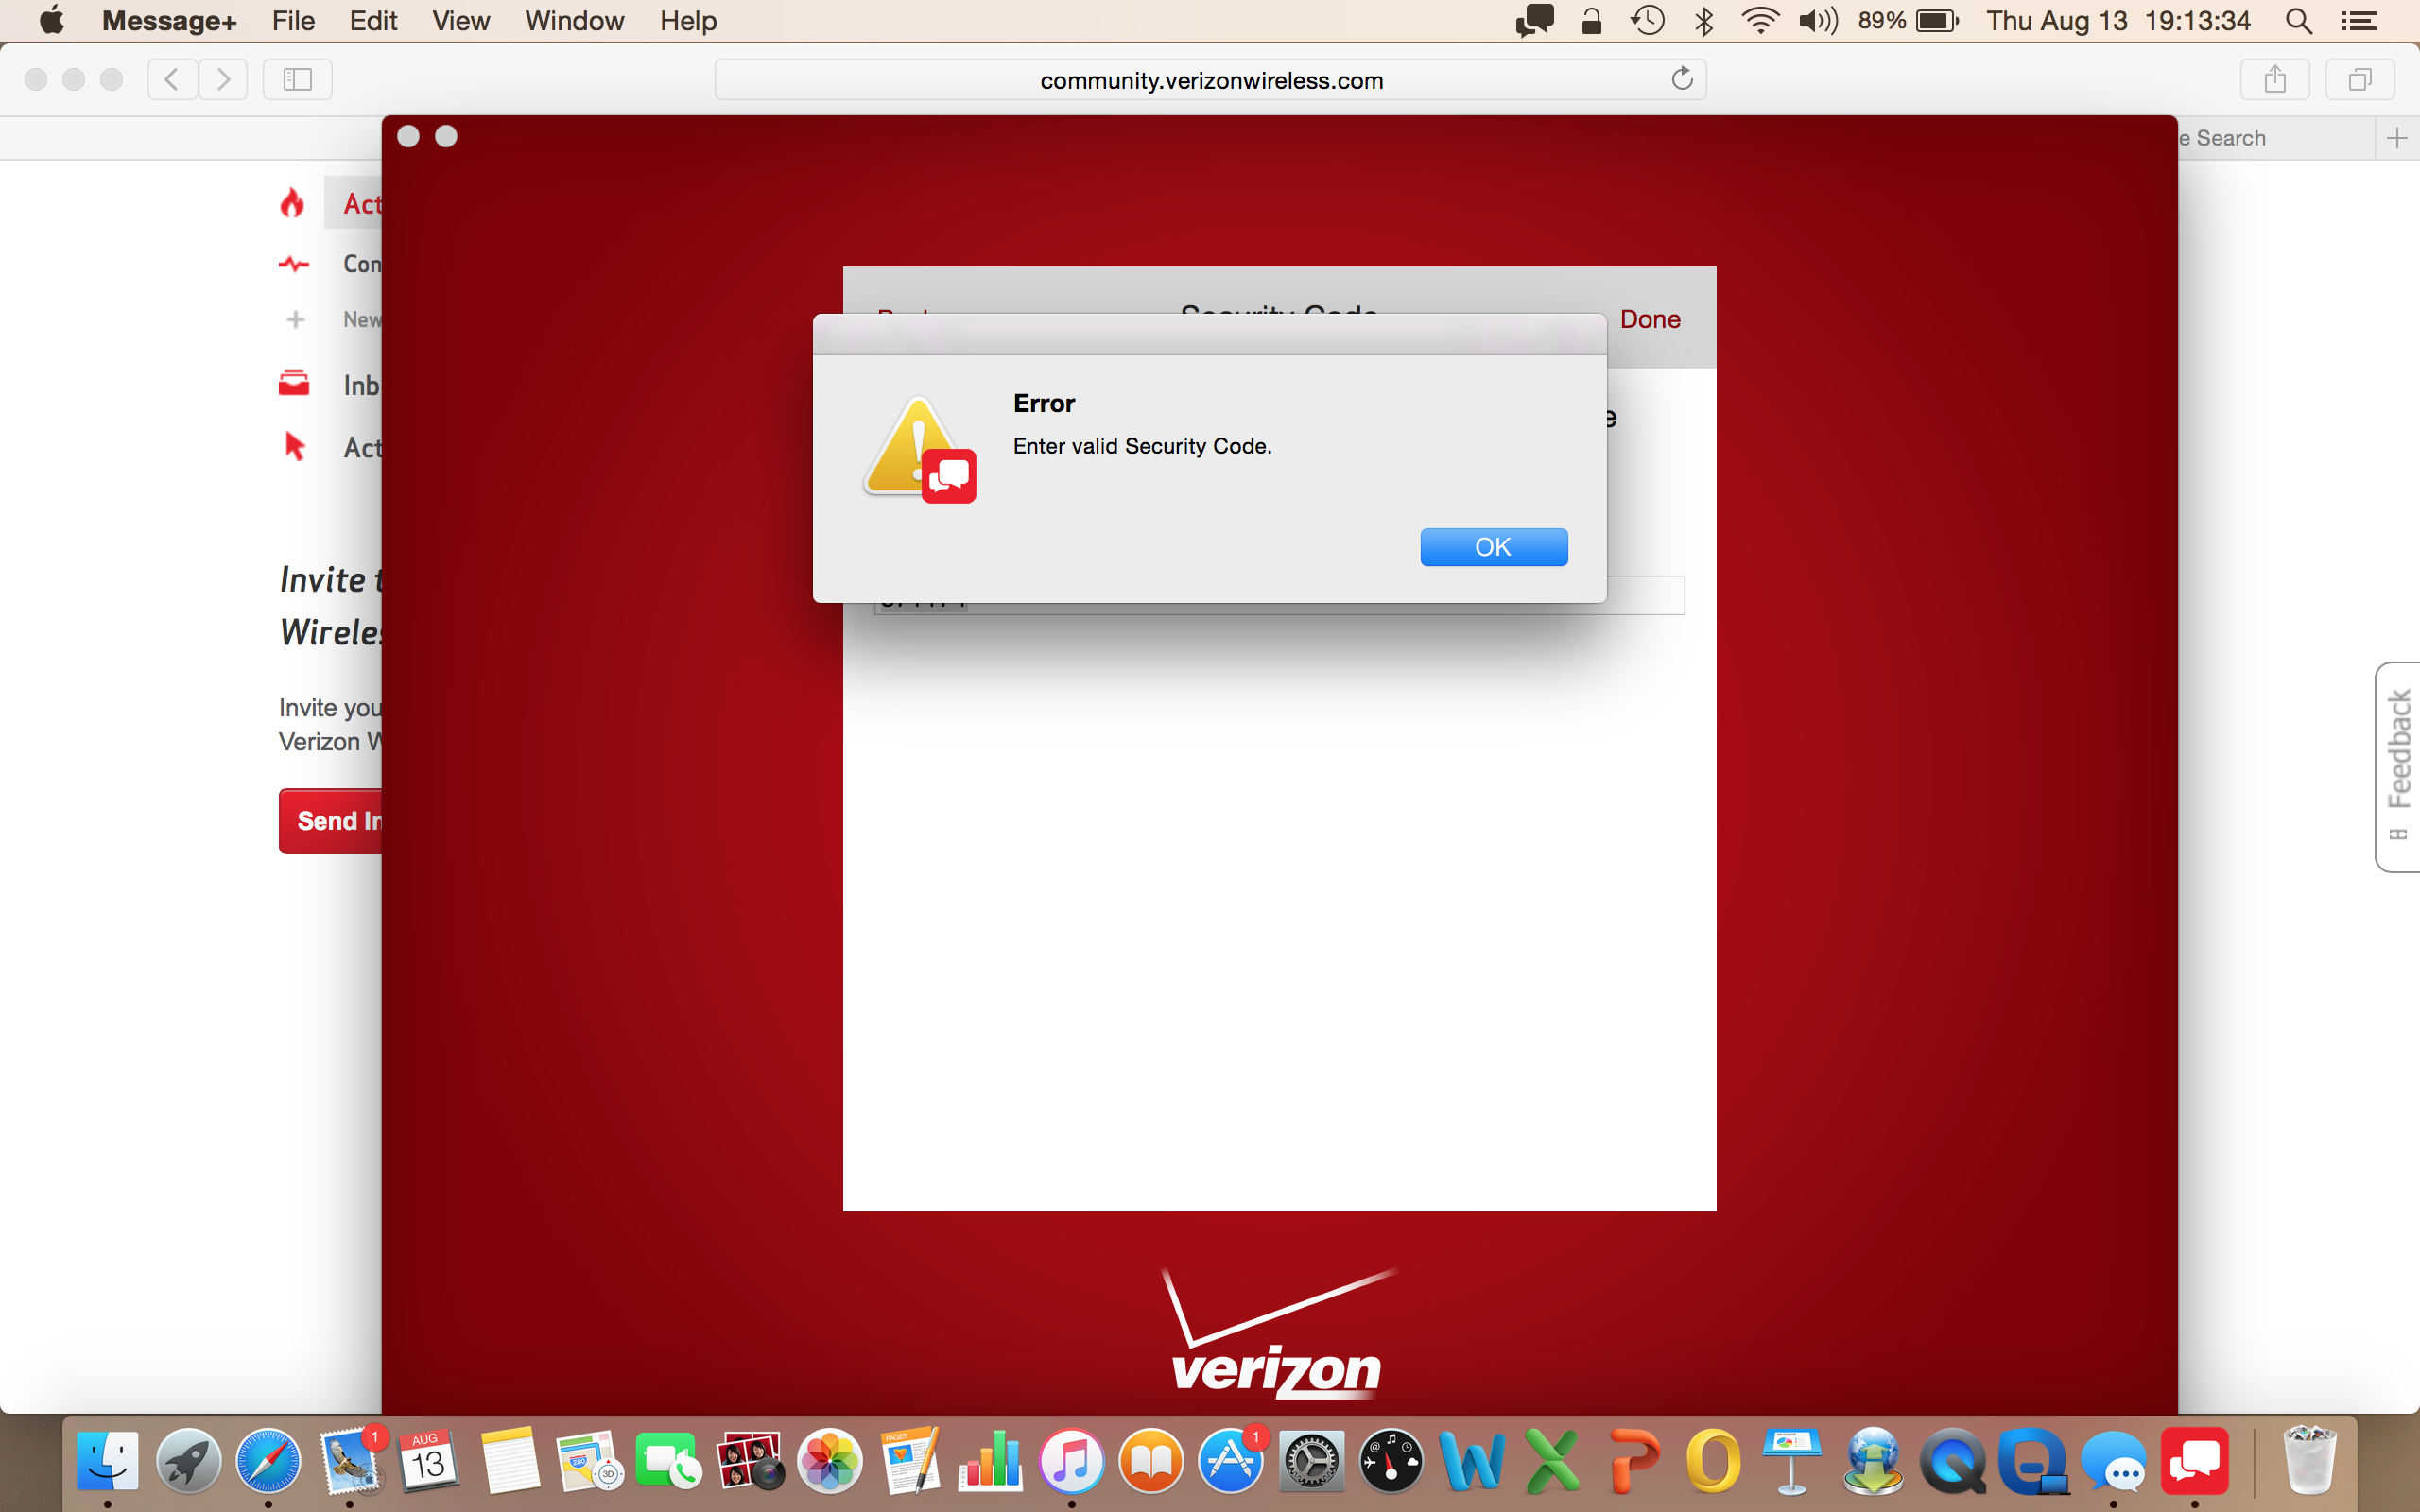Open Microsoft Word from the Dock
Image resolution: width=2420 pixels, height=1512 pixels.
click(x=1472, y=1461)
